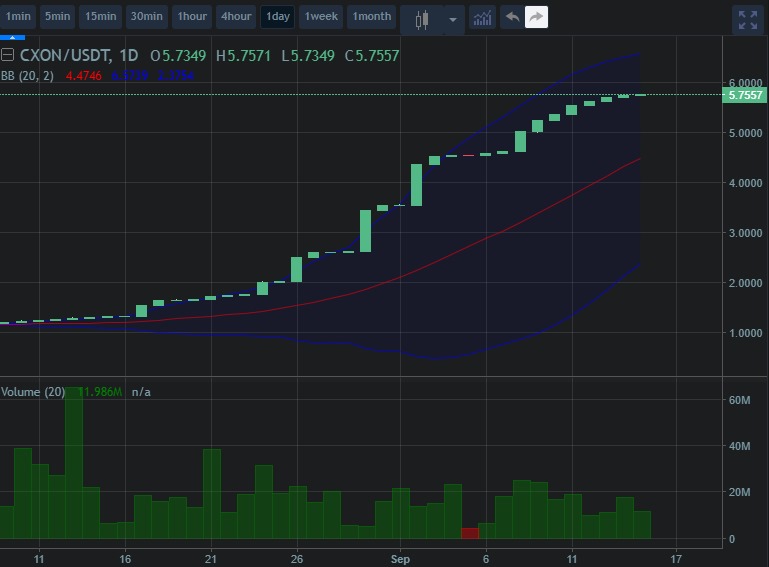
Task: Expand the chart style dropdown arrow
Action: (453, 18)
